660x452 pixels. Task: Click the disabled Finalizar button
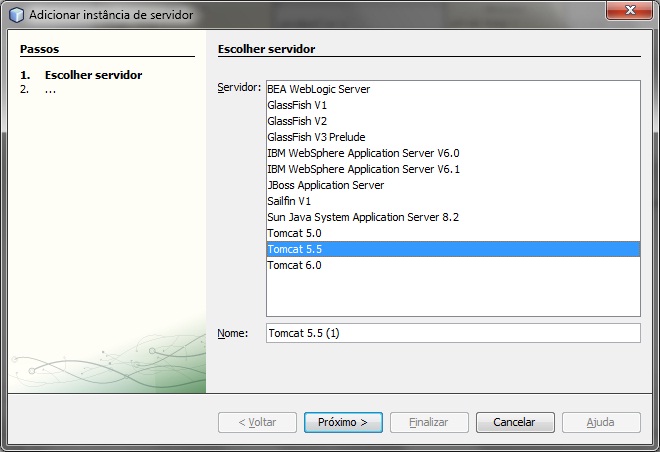point(429,422)
